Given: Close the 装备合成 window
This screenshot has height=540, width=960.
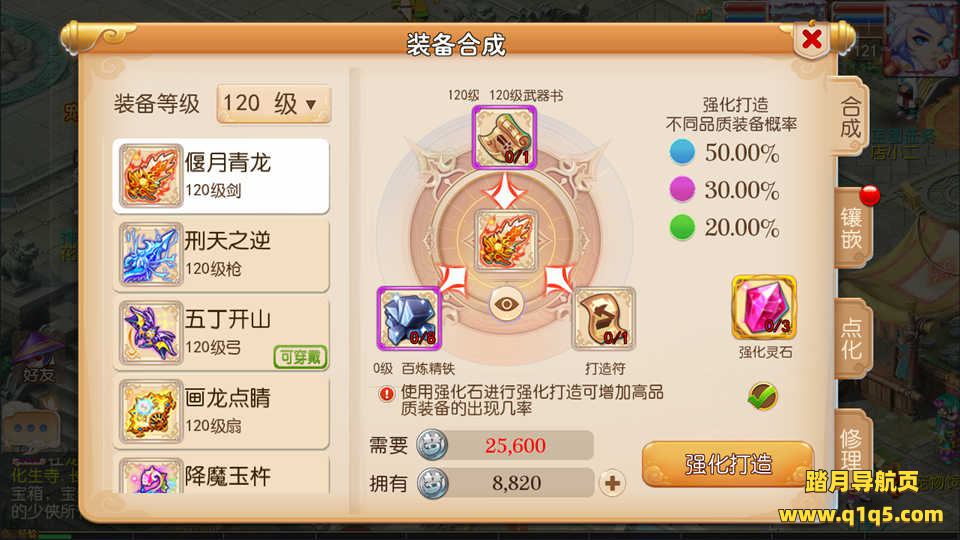Looking at the screenshot, I should coord(812,39).
